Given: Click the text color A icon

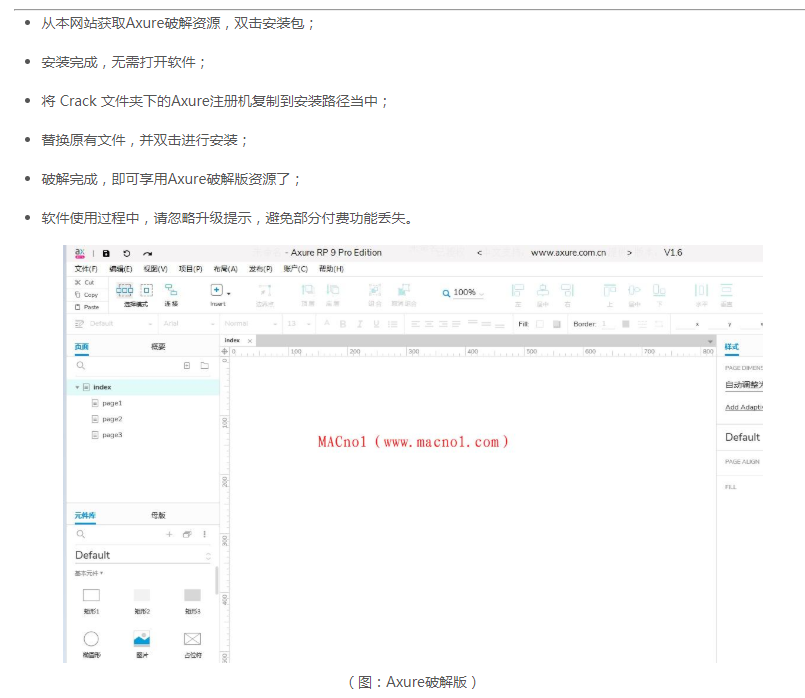Looking at the screenshot, I should click(327, 323).
